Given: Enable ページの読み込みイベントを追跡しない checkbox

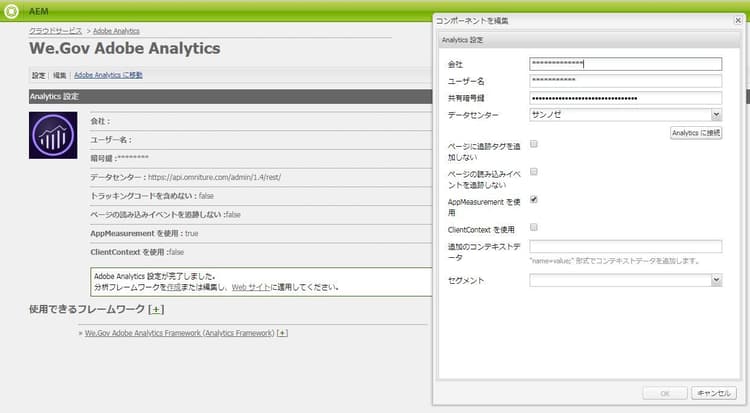Looking at the screenshot, I should pos(534,172).
